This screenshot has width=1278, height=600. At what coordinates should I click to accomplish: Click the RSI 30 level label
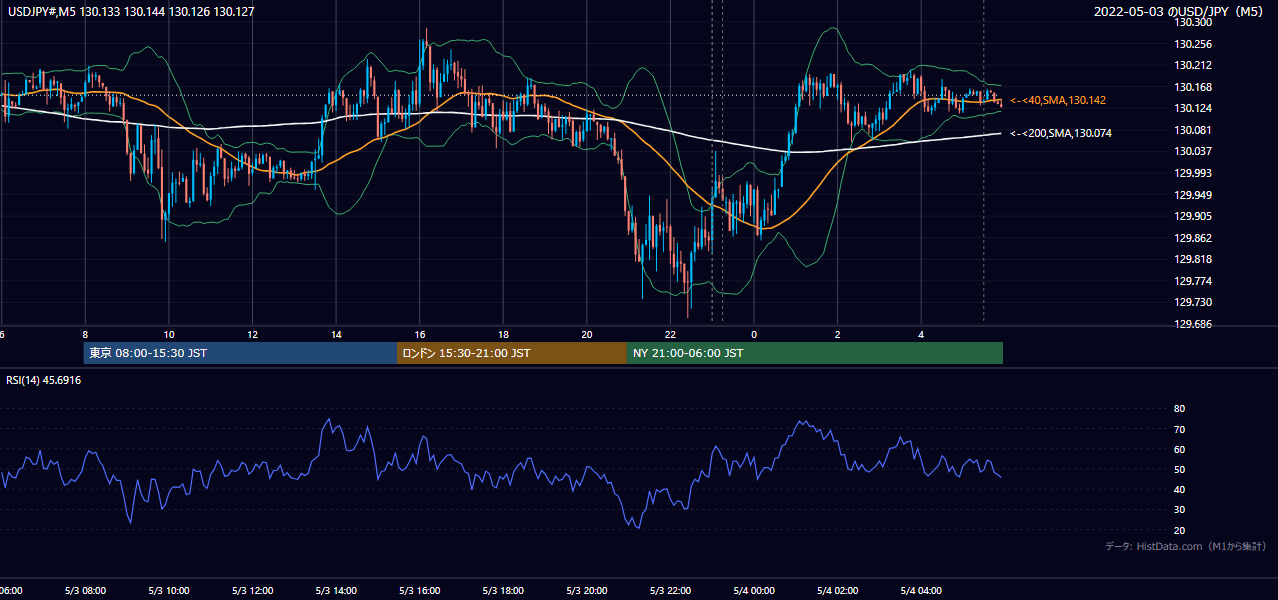1180,510
